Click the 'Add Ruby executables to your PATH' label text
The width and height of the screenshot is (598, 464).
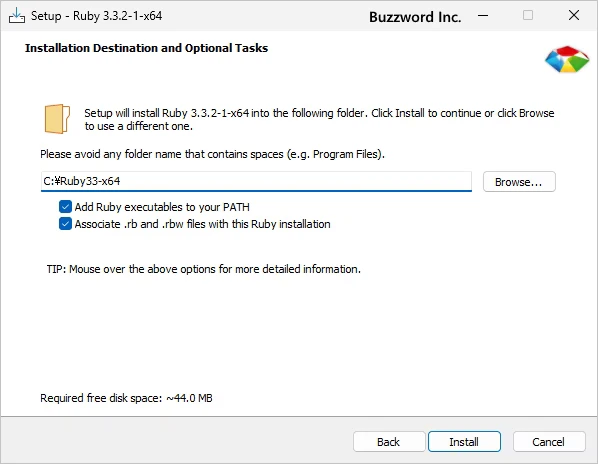click(x=162, y=207)
